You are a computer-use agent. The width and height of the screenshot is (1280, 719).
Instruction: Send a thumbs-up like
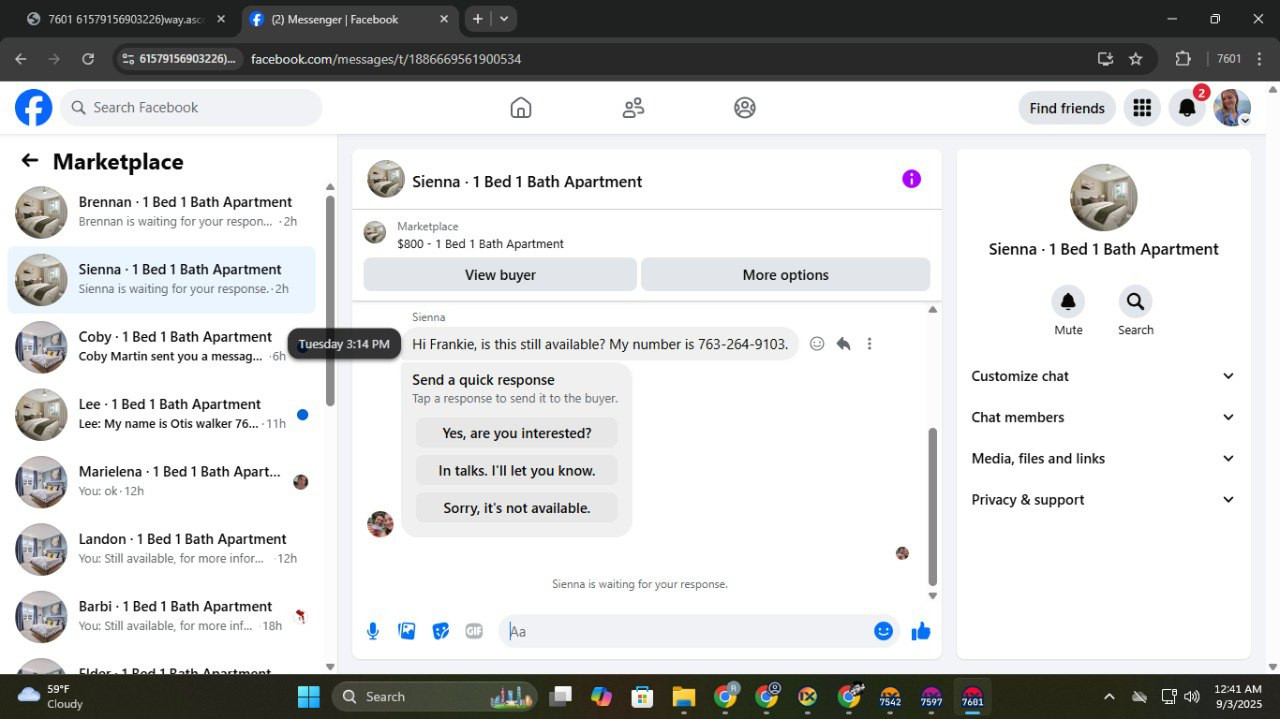tap(921, 631)
